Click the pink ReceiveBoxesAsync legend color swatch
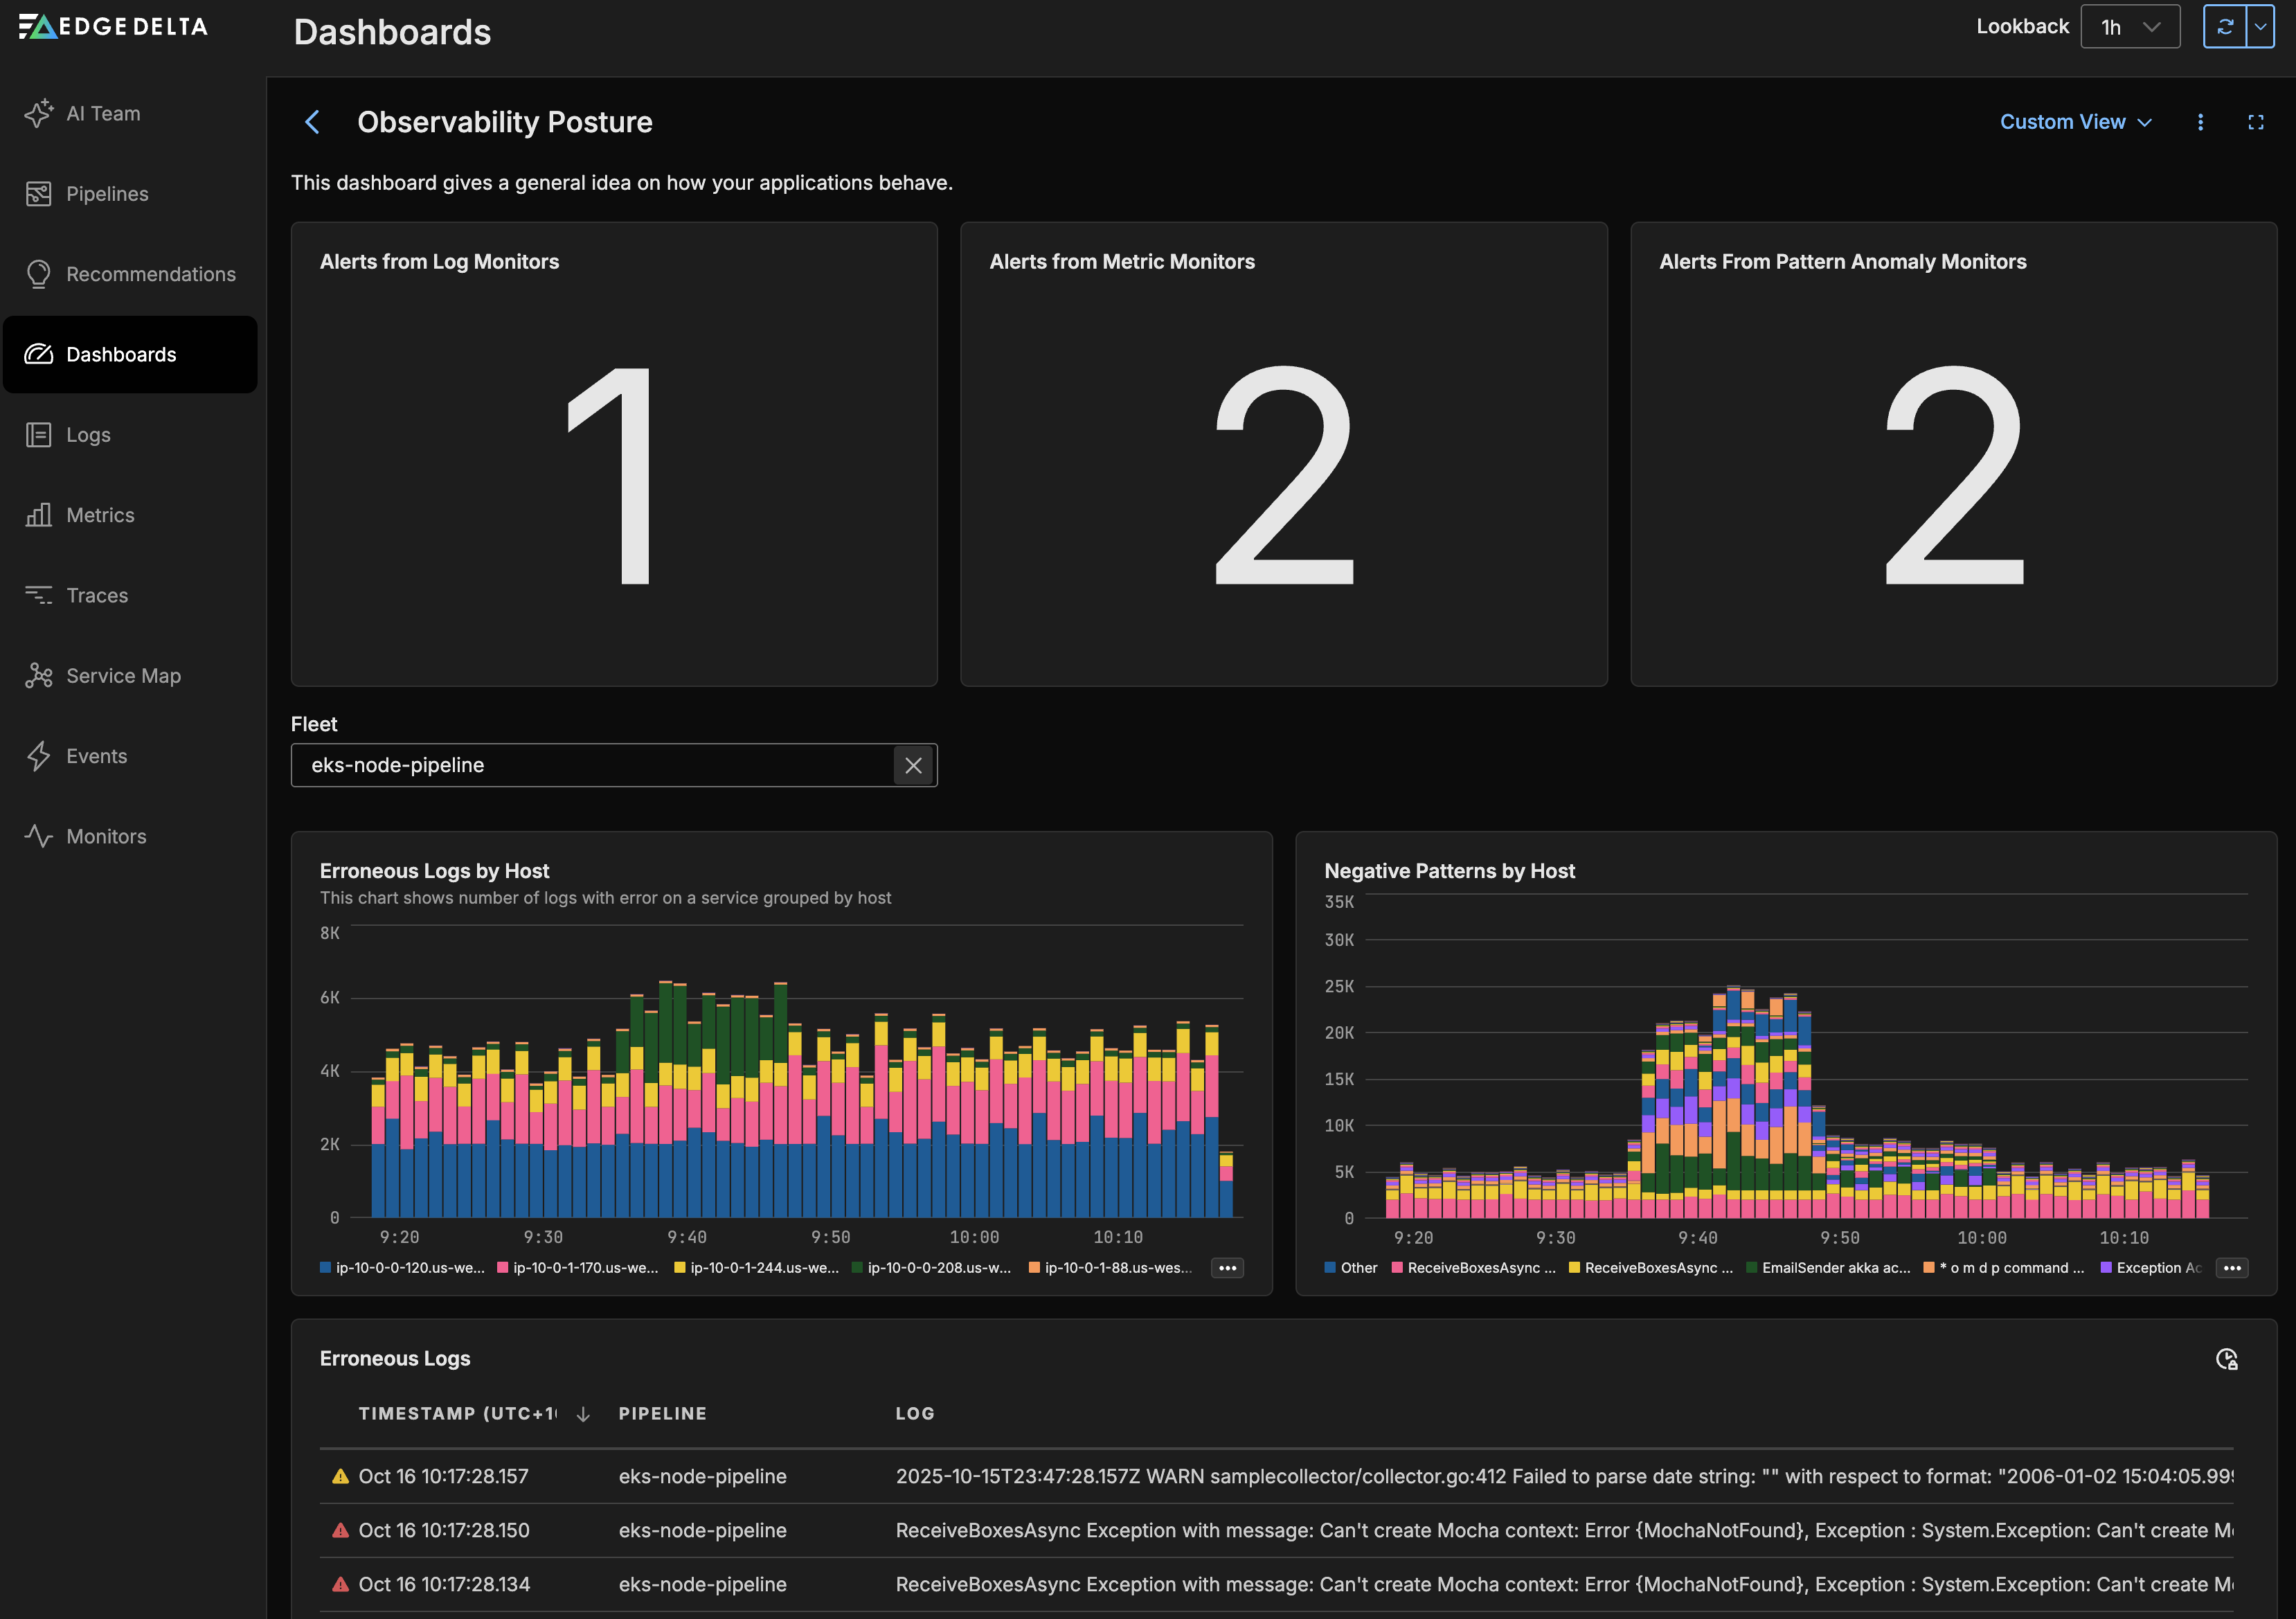Viewport: 2296px width, 1619px height. [x=1397, y=1268]
